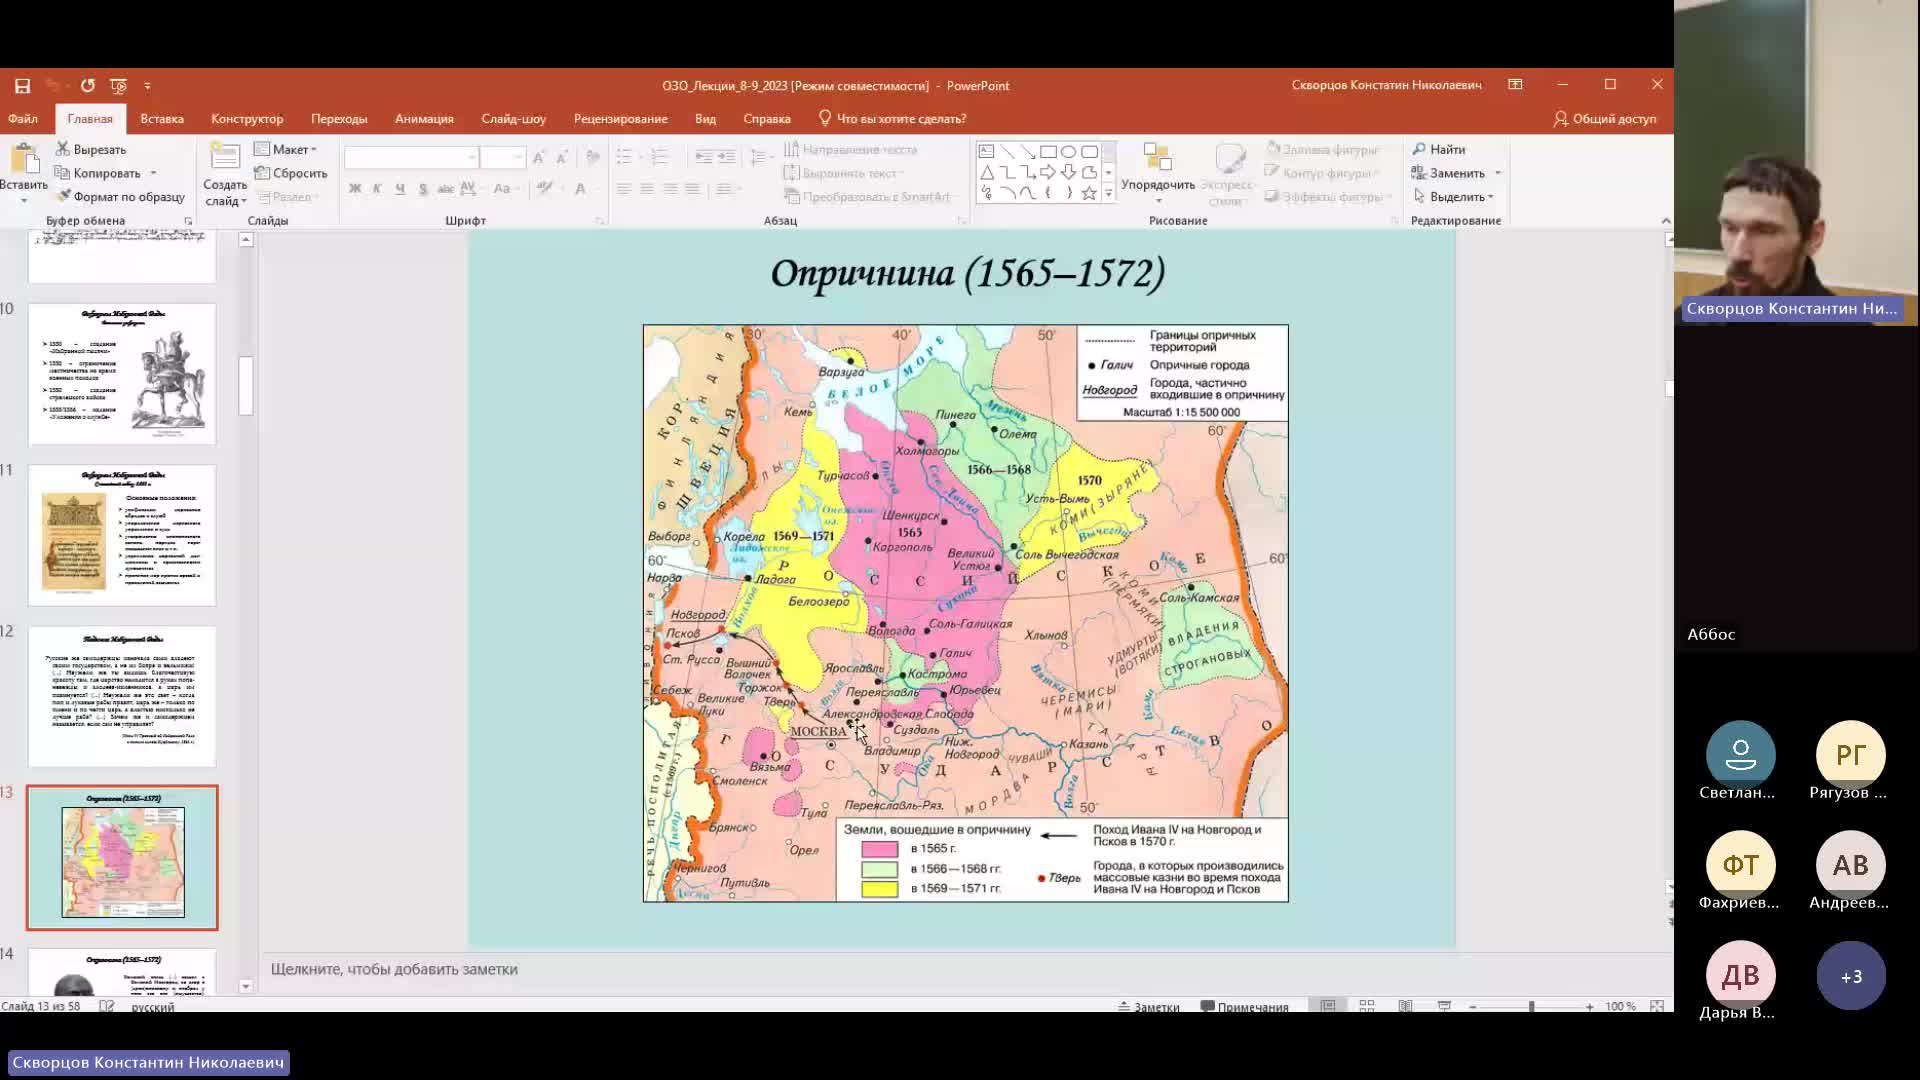Open the Переходы ribbon tab
The width and height of the screenshot is (1920, 1080).
[x=339, y=119]
